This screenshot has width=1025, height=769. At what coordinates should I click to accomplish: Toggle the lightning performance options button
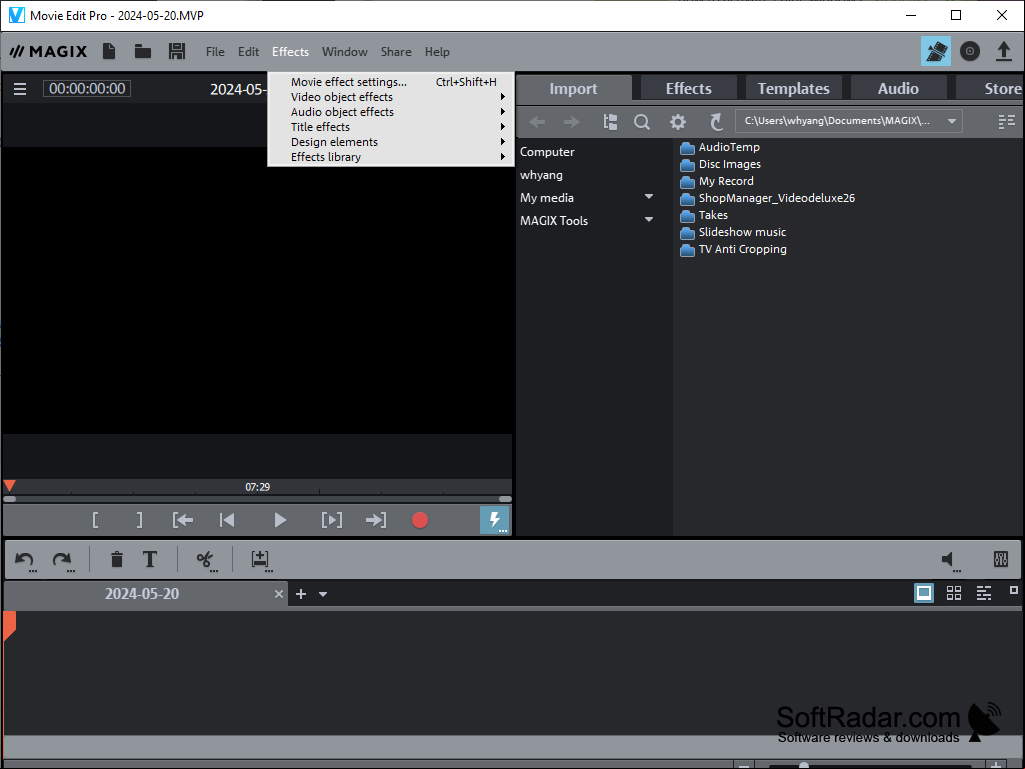(495, 520)
